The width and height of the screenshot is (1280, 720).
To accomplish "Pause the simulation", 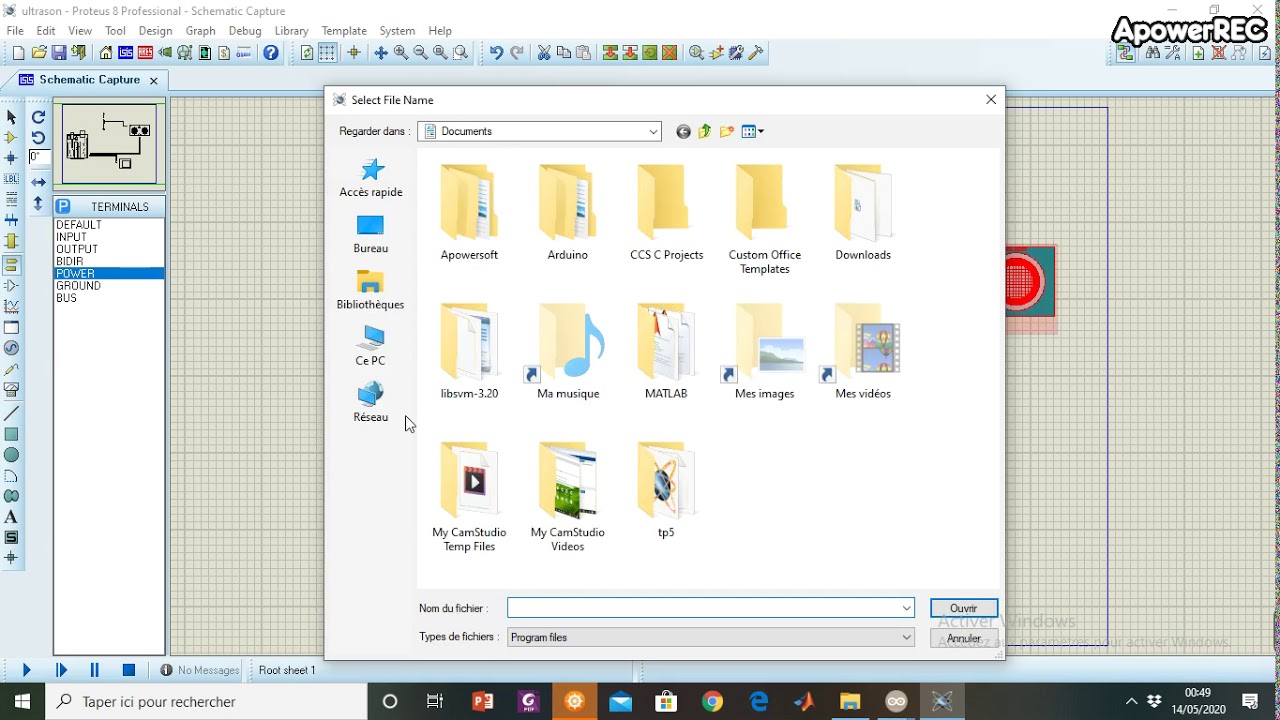I will (95, 670).
